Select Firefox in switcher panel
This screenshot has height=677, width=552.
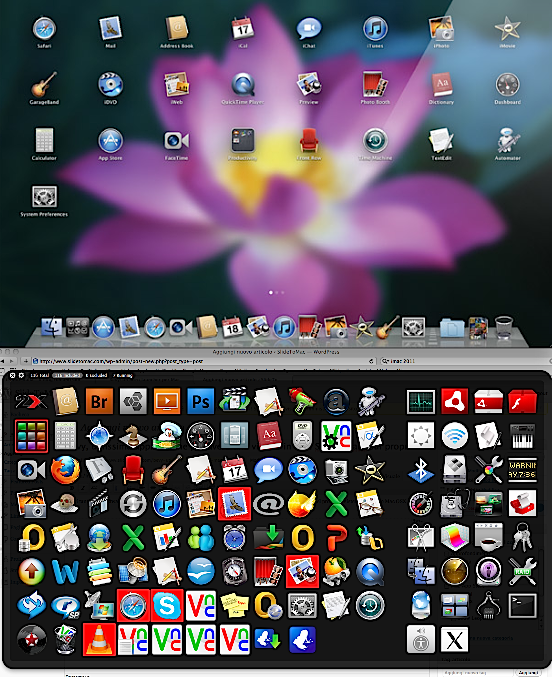tap(65, 470)
